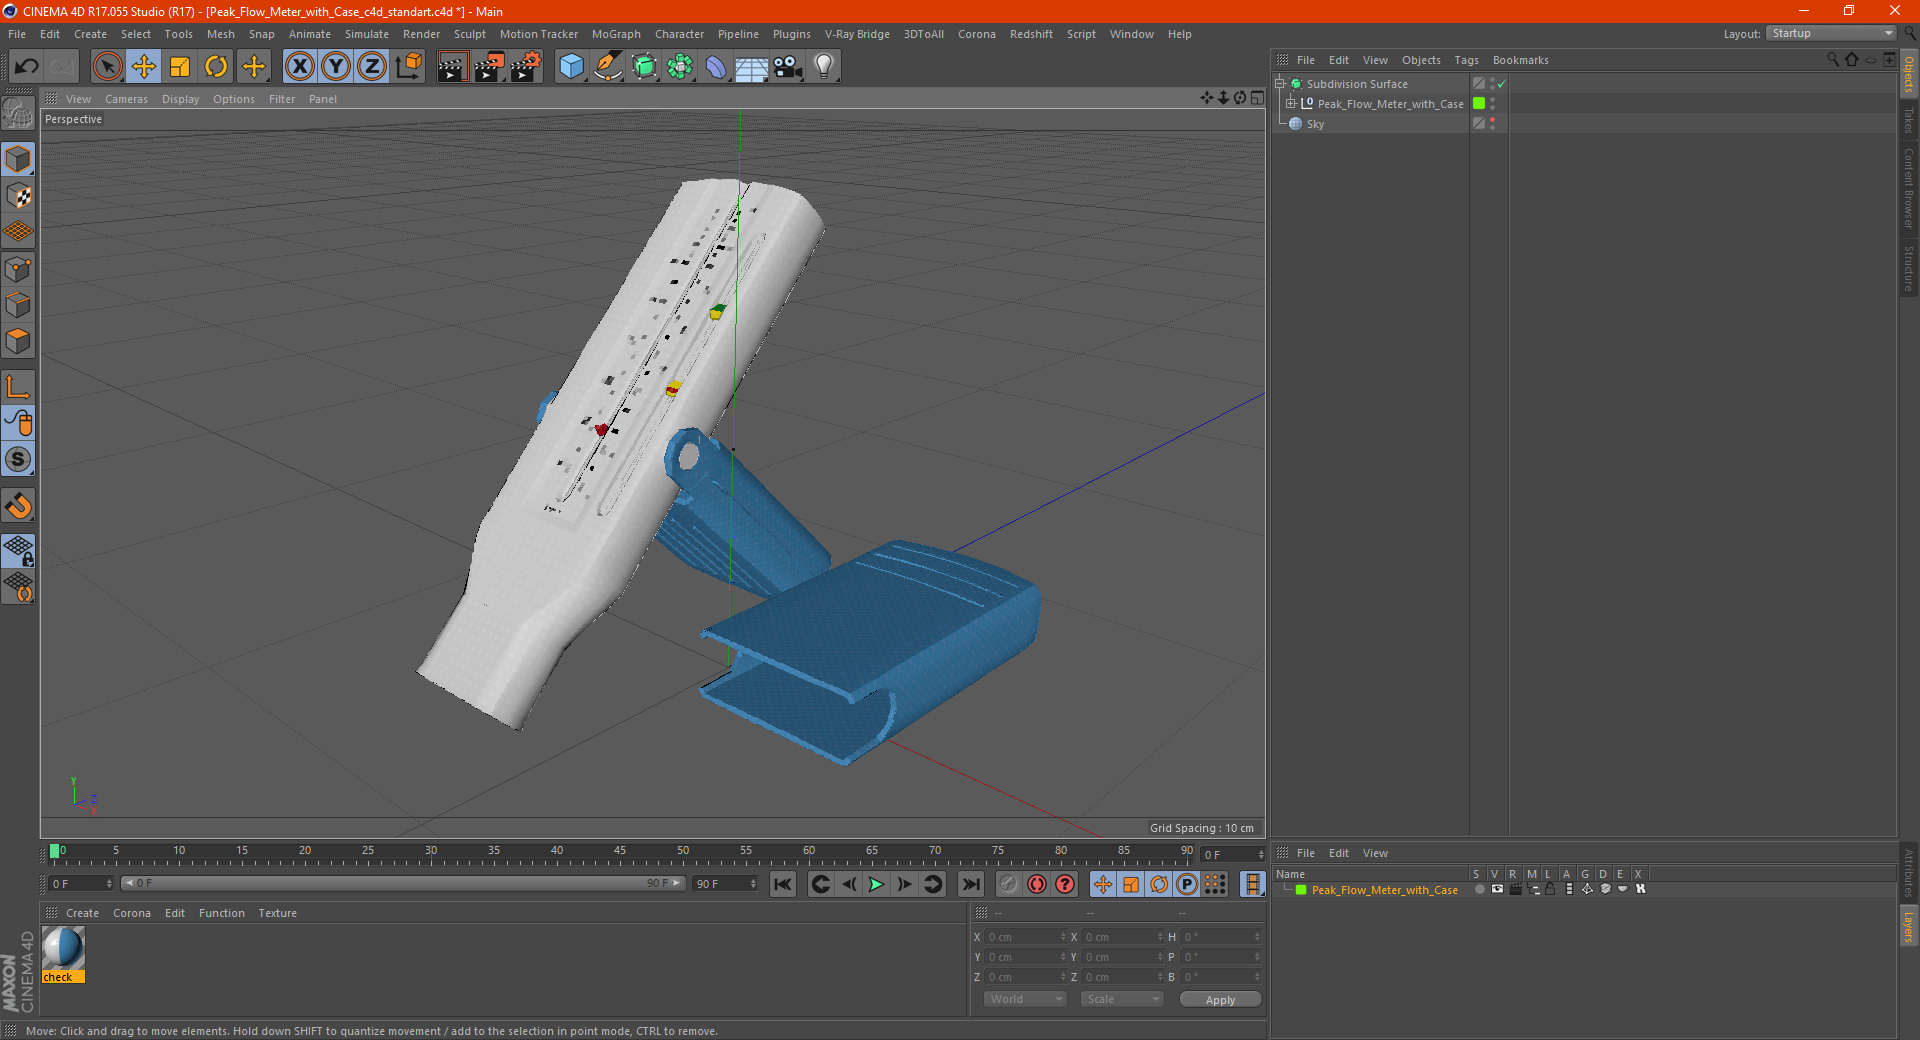Open timeline key mode filmstrip dropdown
The image size is (1920, 1040).
[1252, 884]
